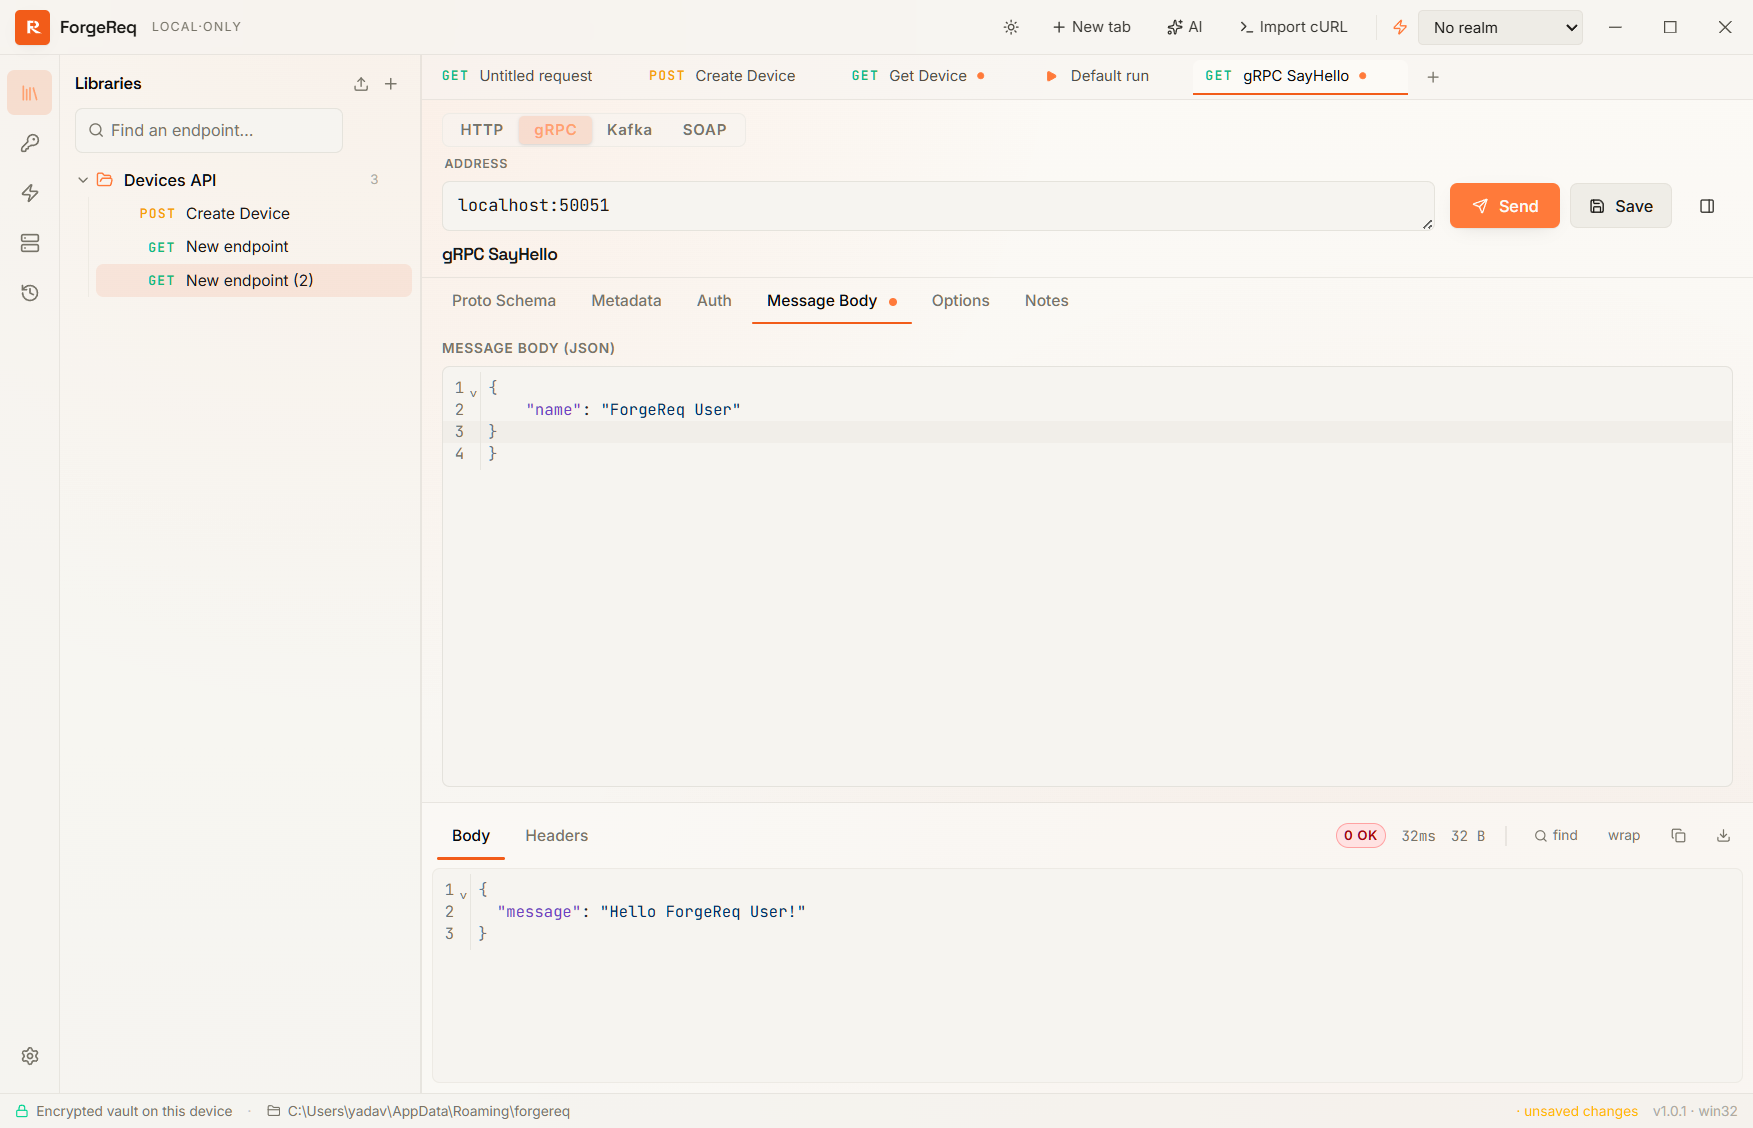Open the history clock sidebar icon
This screenshot has width=1753, height=1128.
tap(30, 293)
